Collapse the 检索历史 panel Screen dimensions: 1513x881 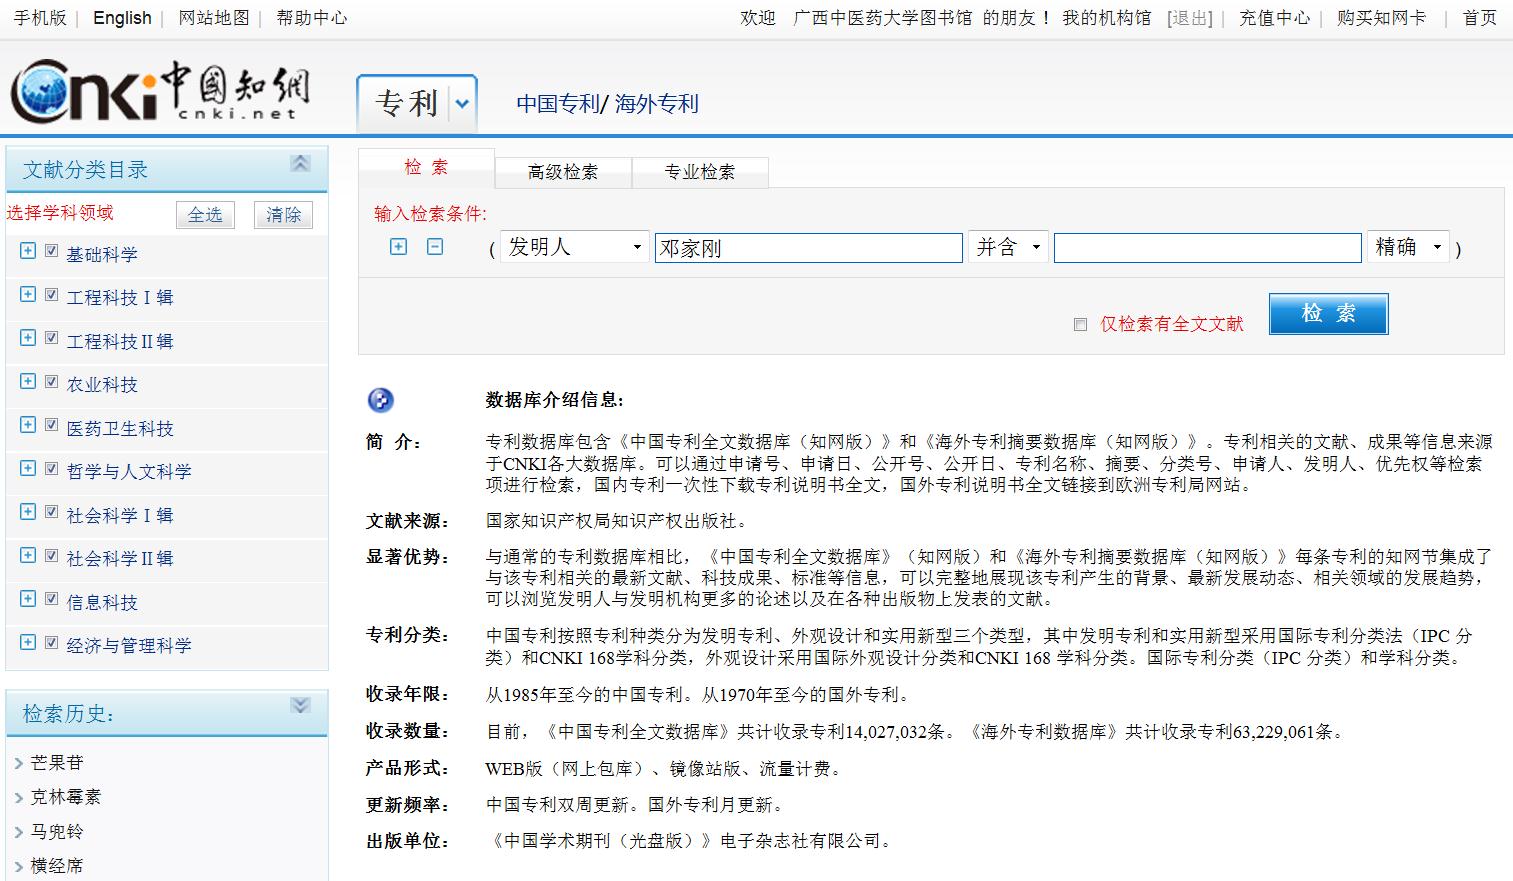pos(300,706)
